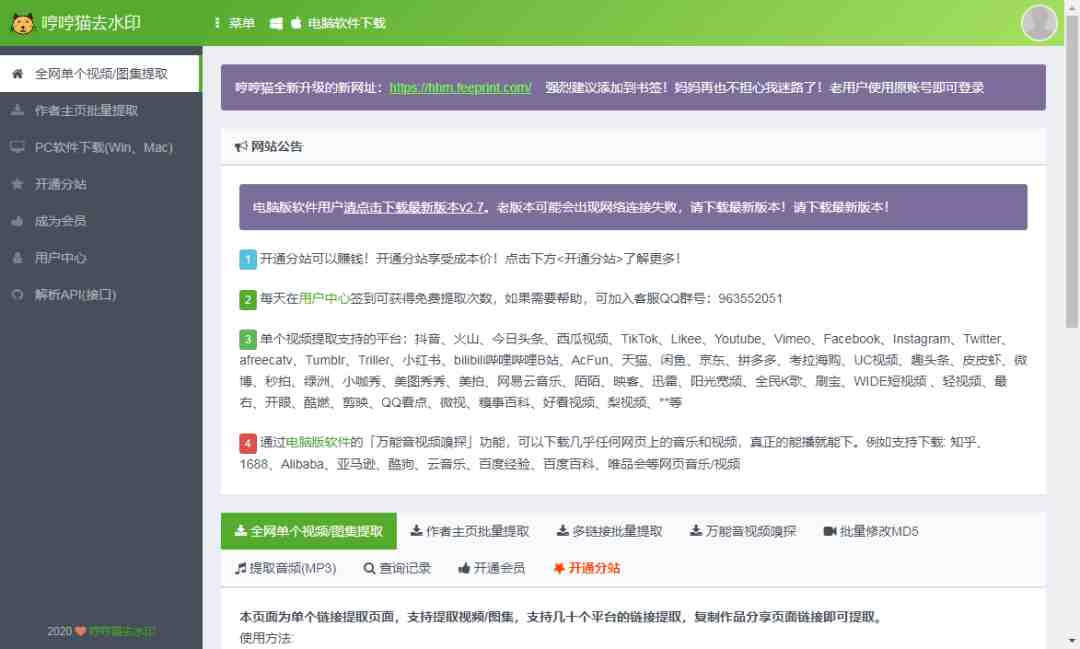This screenshot has width=1080, height=649.
Task: Click the Windows icon in top bar
Action: pyautogui.click(x=276, y=23)
